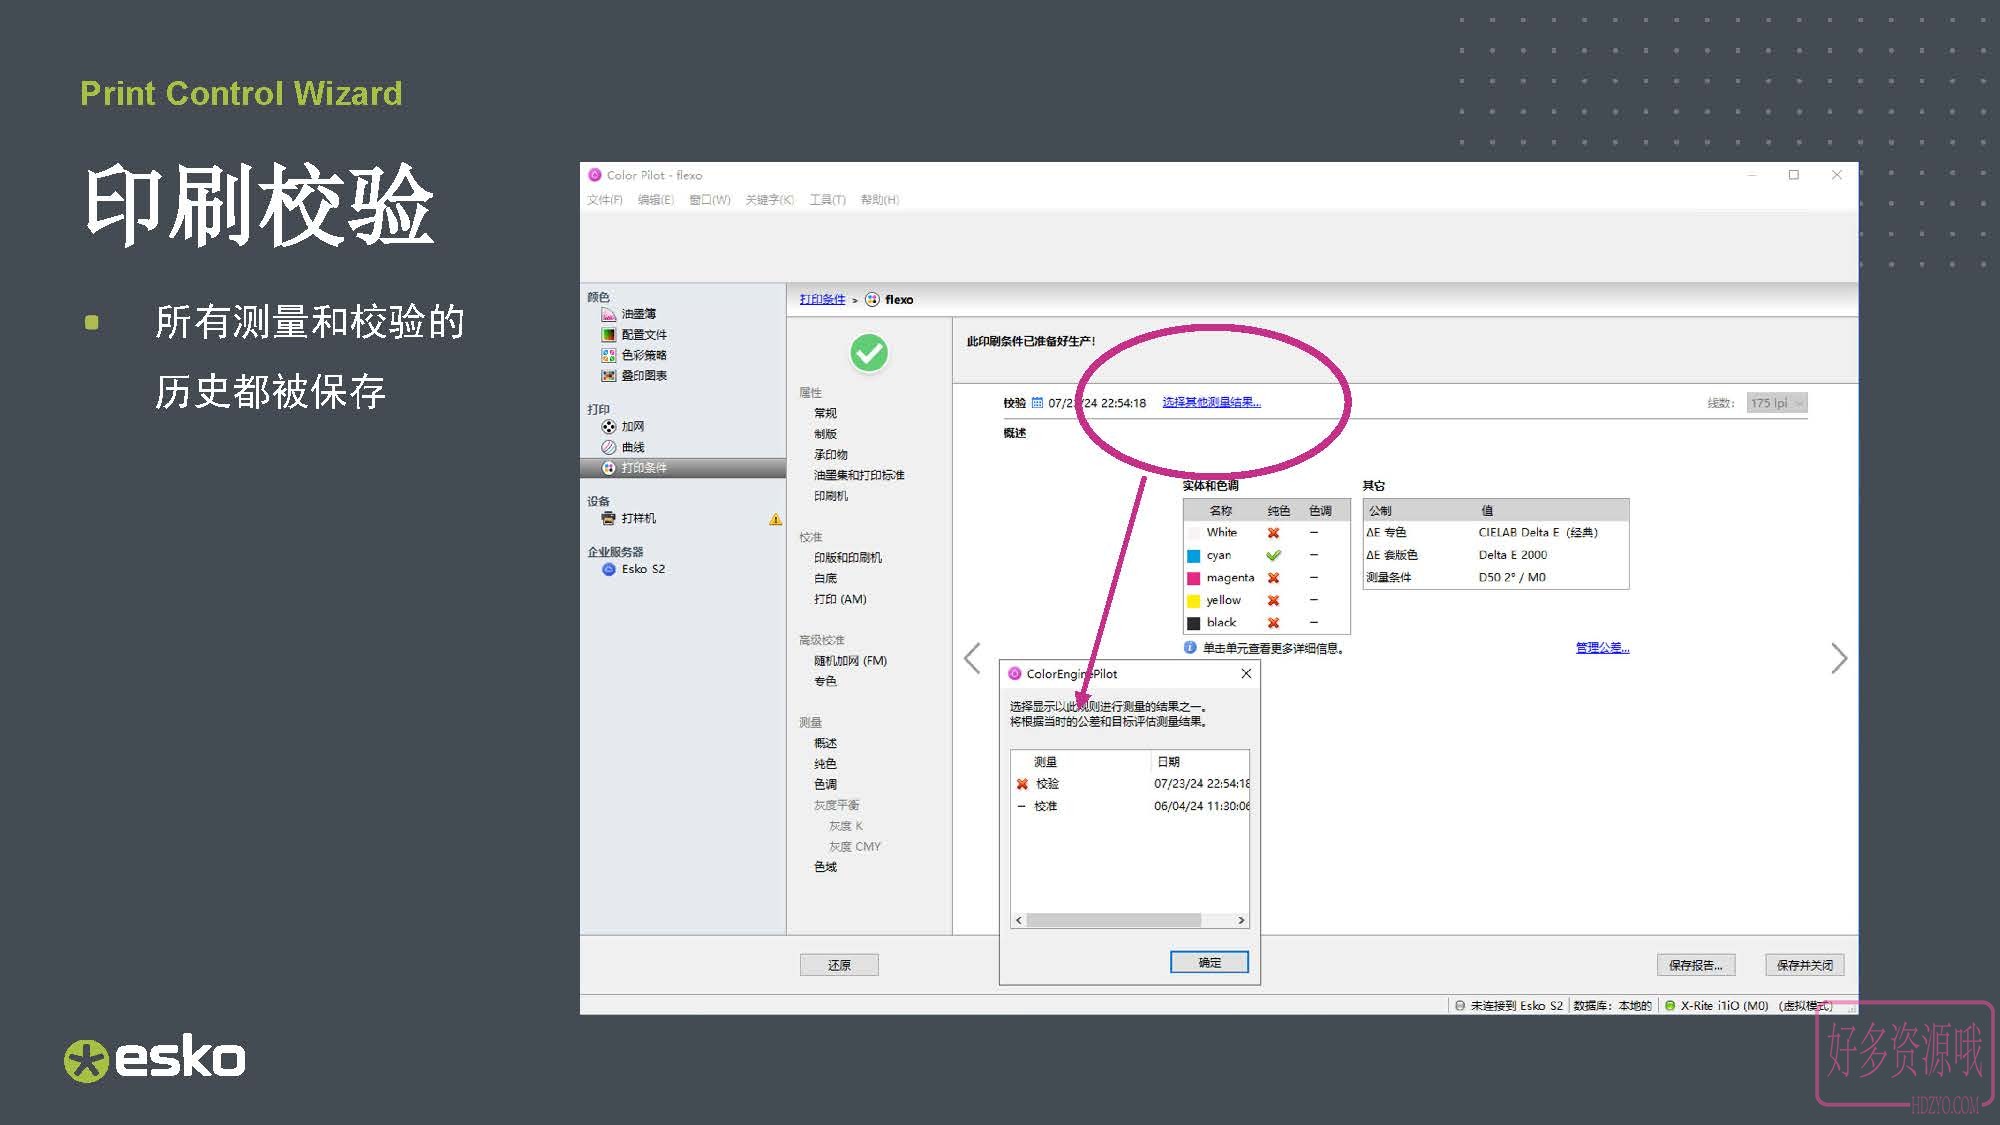Click dialog horizontal scrollbar
Image resolution: width=2000 pixels, height=1125 pixels.
coord(1113,920)
